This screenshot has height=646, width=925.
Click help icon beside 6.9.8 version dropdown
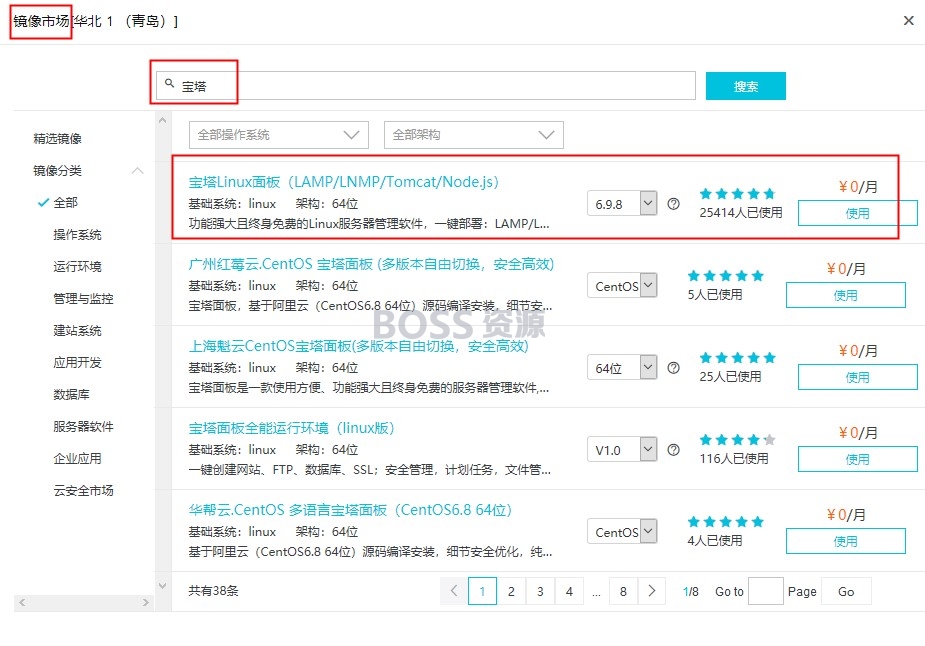[673, 204]
